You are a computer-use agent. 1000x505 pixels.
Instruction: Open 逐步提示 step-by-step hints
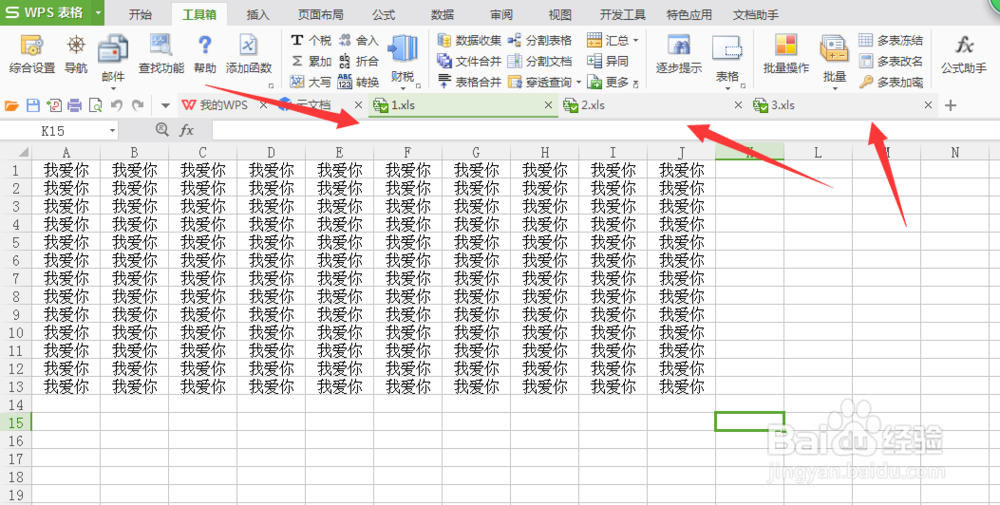[x=679, y=54]
